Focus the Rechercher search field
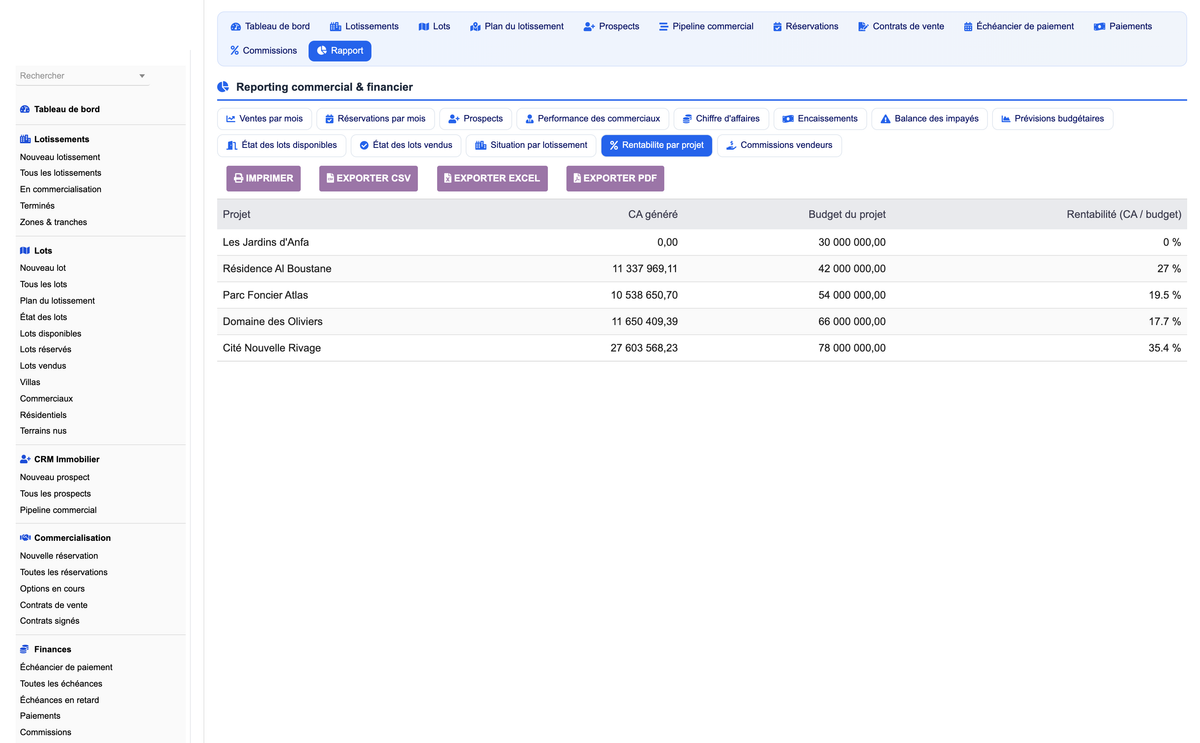 [x=82, y=76]
